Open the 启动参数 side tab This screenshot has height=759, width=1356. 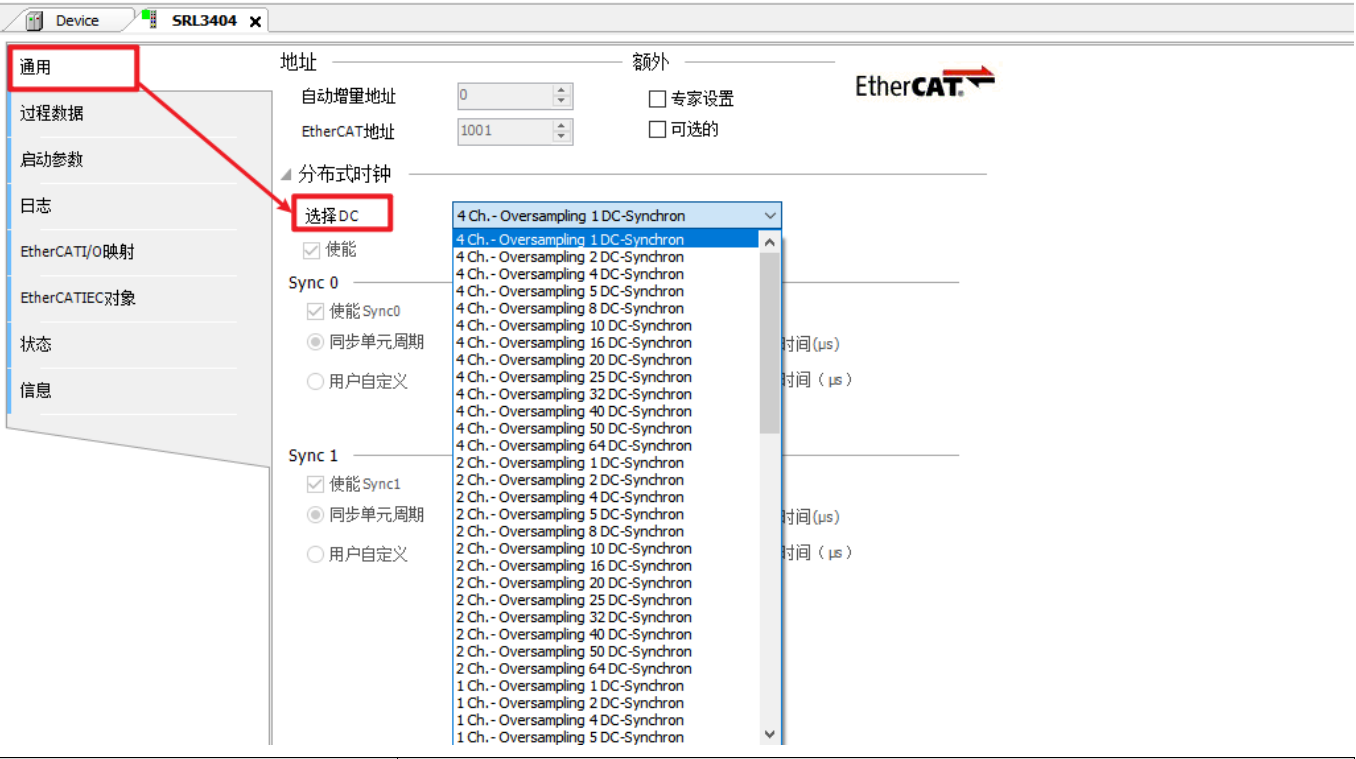[x=52, y=160]
